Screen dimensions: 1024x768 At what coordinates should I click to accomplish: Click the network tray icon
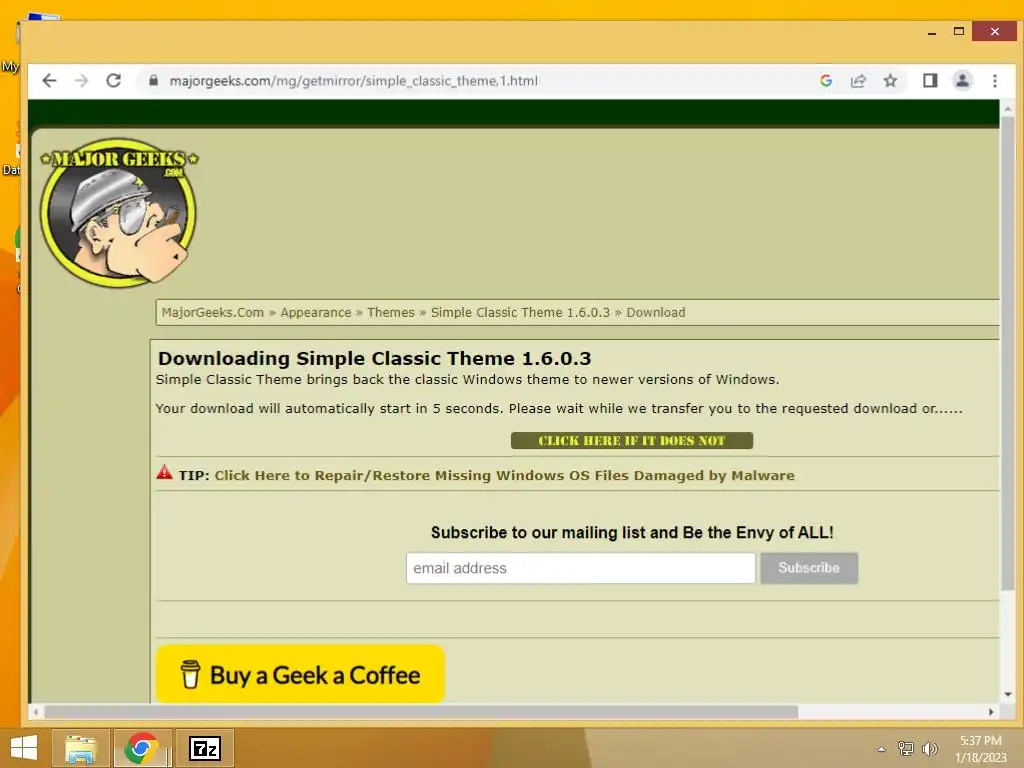coord(905,749)
